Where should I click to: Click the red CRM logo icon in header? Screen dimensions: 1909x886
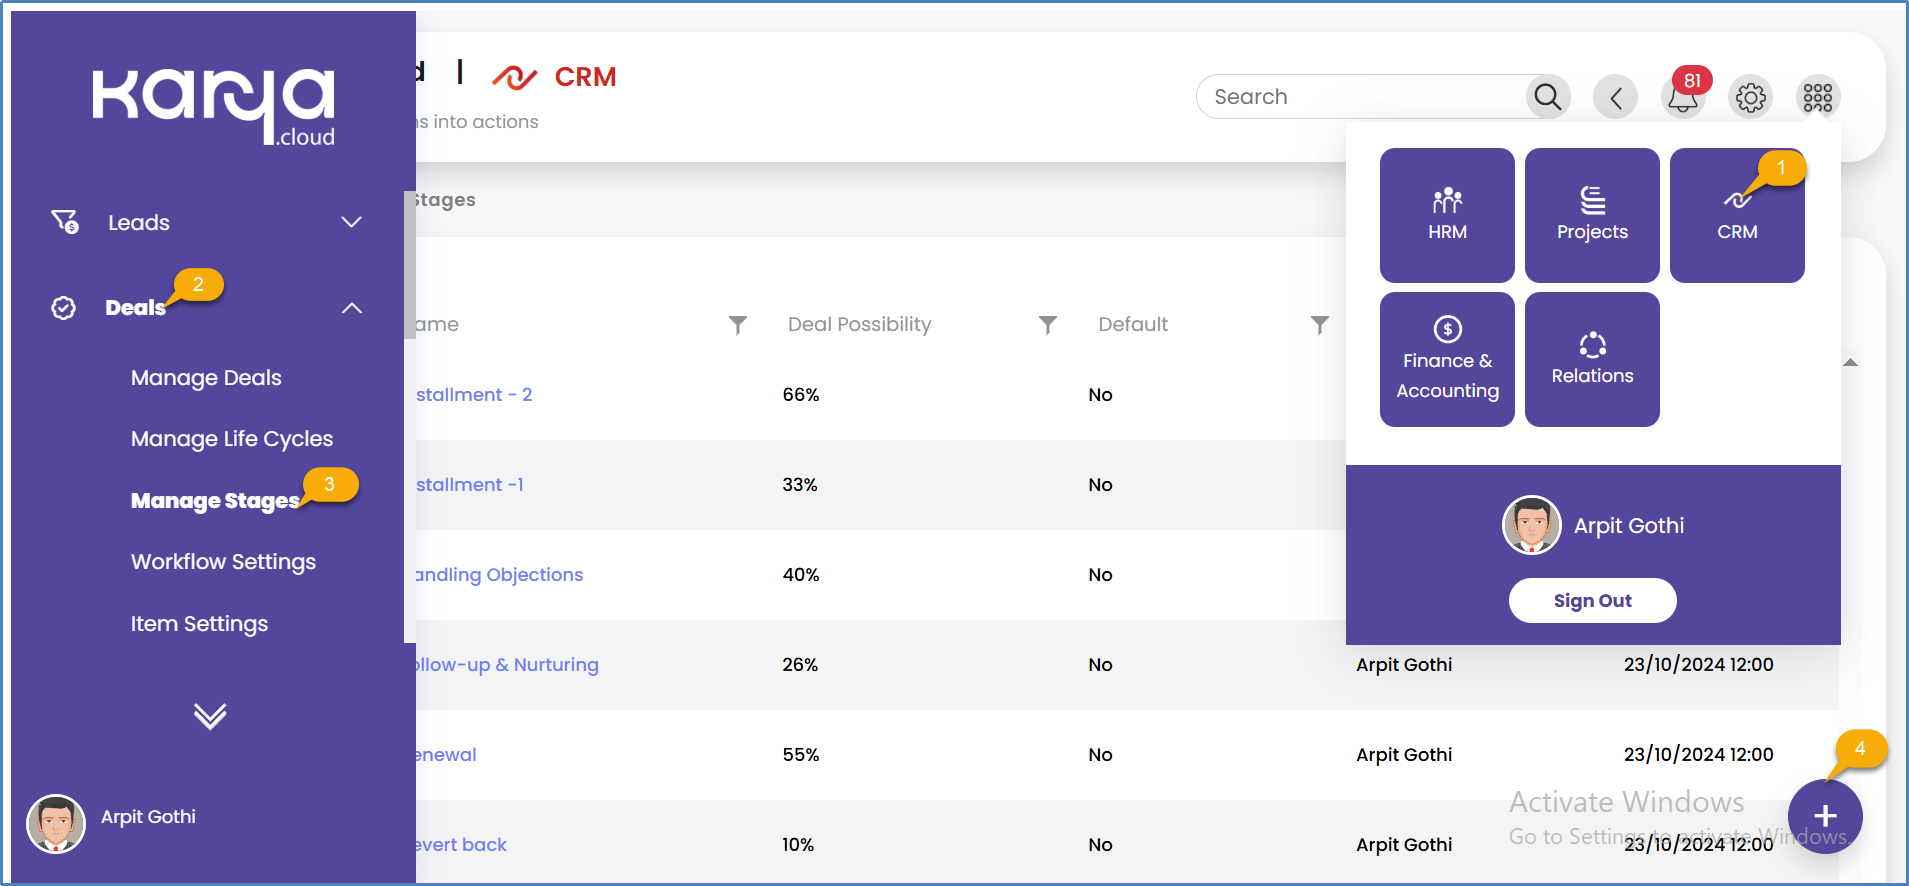pyautogui.click(x=515, y=77)
